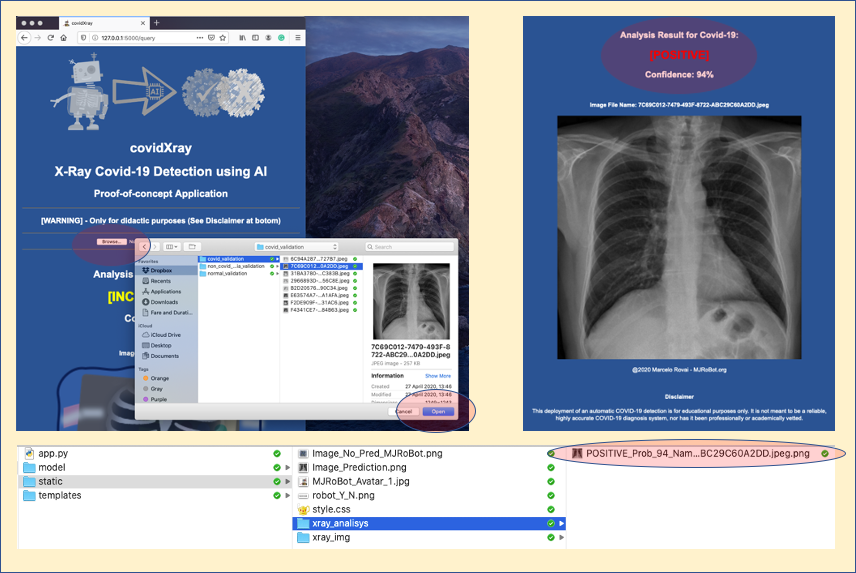
Task: Click the tracking protection shield icon
Action: pos(83,38)
